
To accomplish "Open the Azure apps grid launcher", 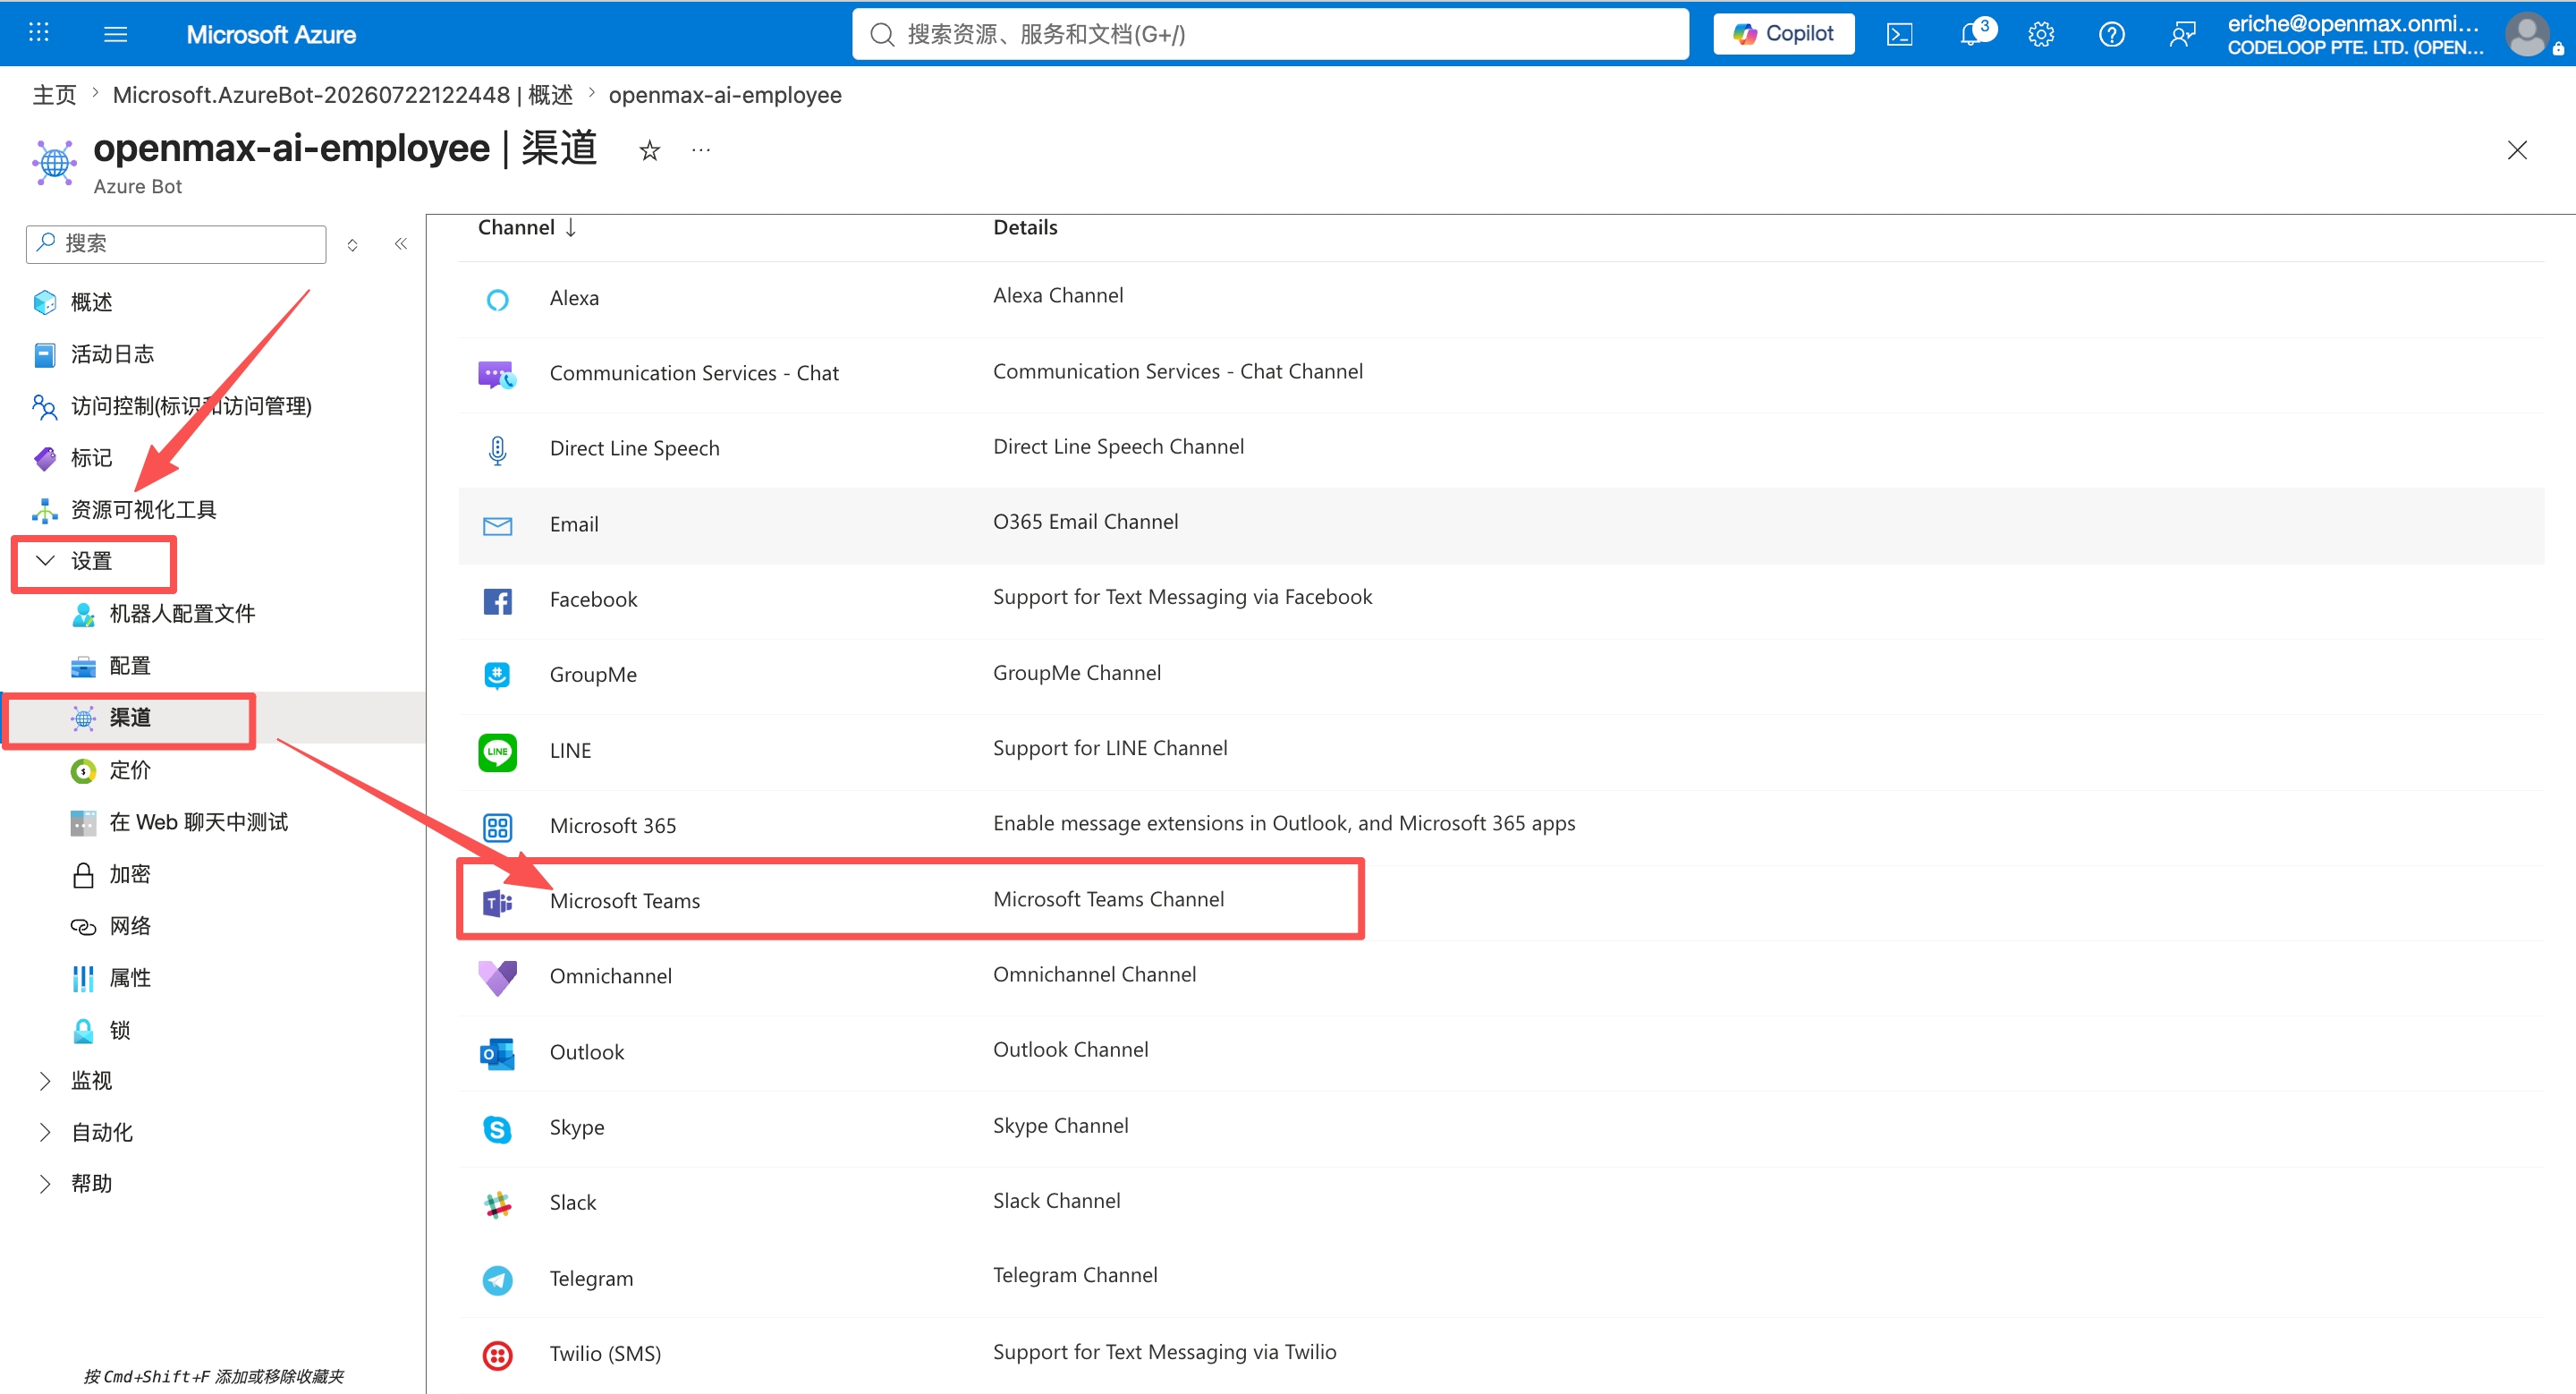I will [x=39, y=33].
